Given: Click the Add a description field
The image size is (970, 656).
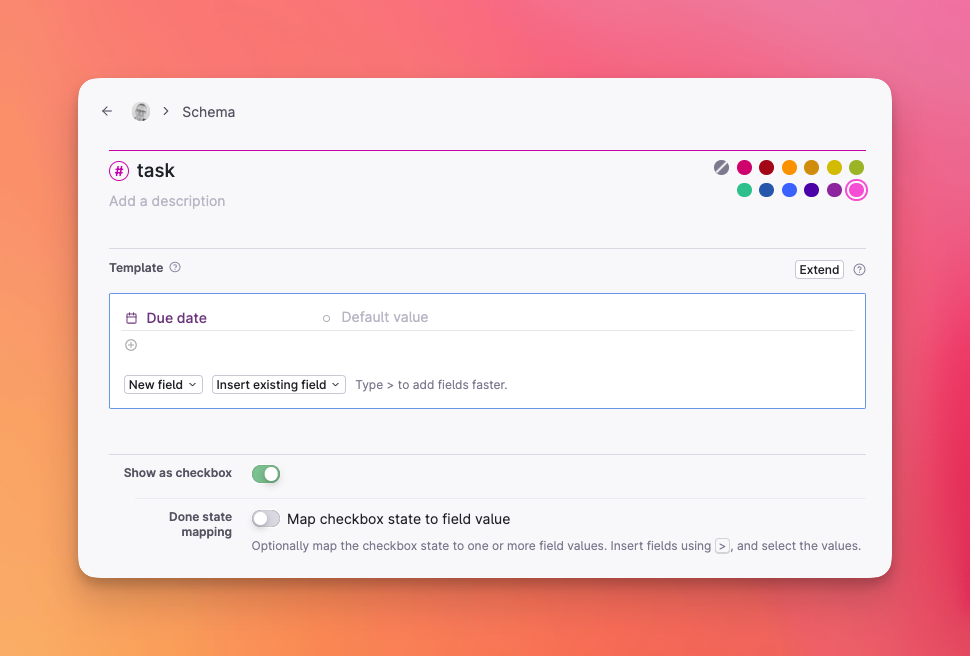Looking at the screenshot, I should (x=167, y=201).
